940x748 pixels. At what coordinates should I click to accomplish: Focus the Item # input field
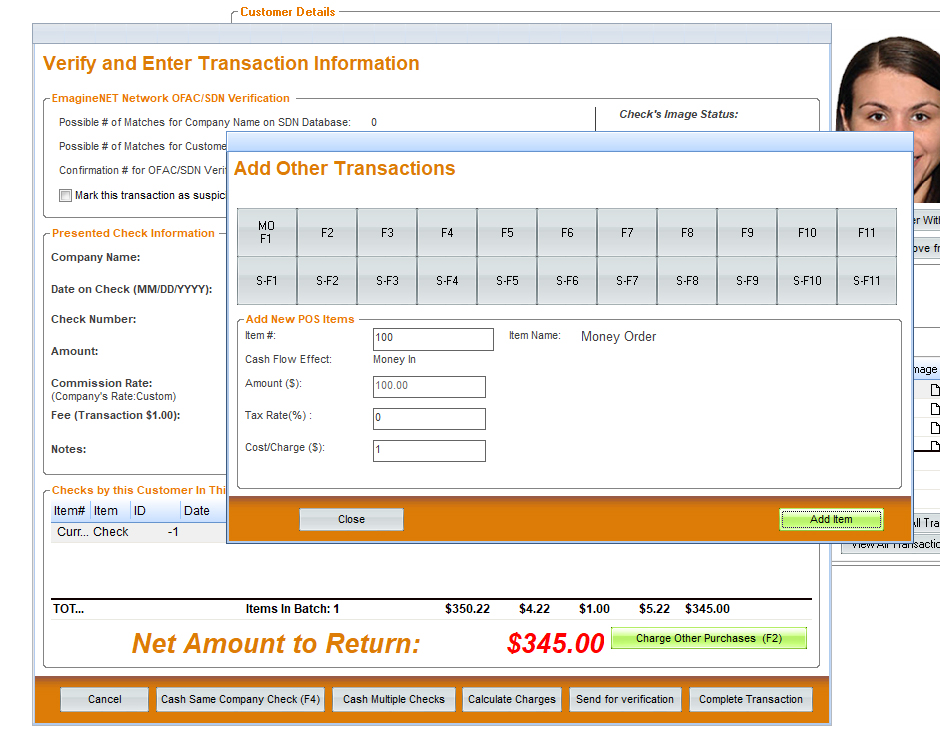[433, 339]
